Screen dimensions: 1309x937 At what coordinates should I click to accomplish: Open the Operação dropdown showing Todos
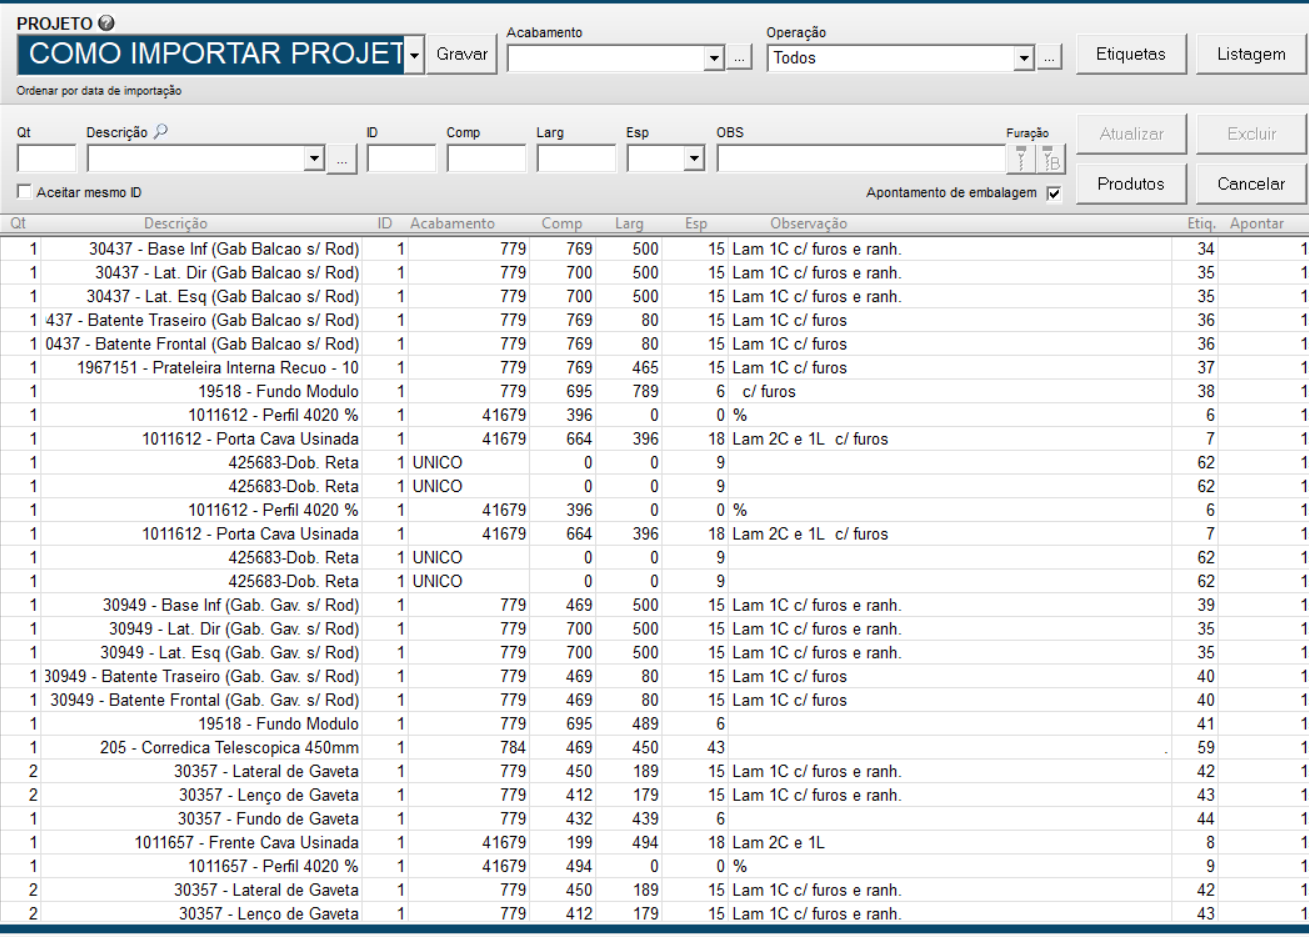pyautogui.click(x=1024, y=58)
